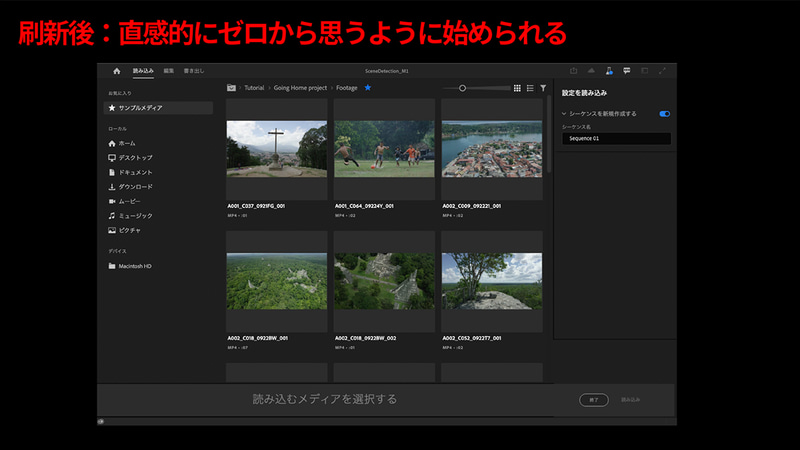Viewport: 800px width, 450px height.
Task: Click the 終了 (Exit) button
Action: click(x=594, y=400)
